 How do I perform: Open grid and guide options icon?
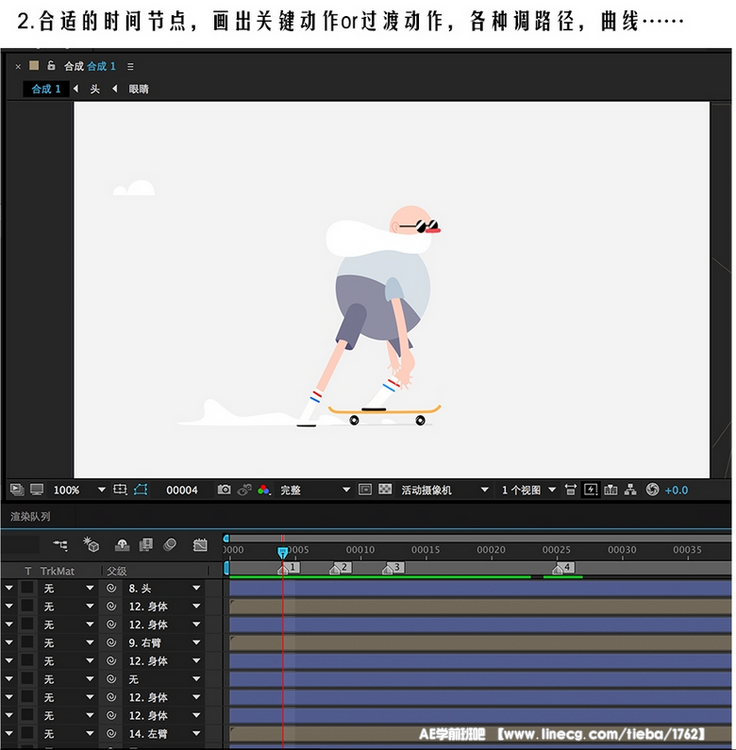click(120, 489)
